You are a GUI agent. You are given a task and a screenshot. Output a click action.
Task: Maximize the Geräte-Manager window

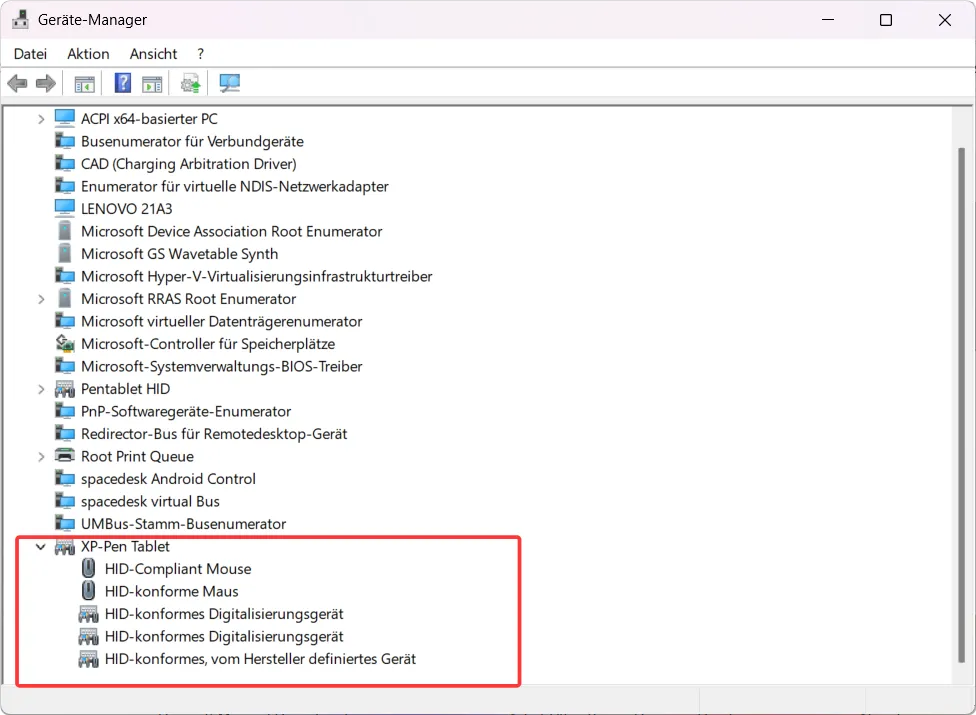point(886,20)
